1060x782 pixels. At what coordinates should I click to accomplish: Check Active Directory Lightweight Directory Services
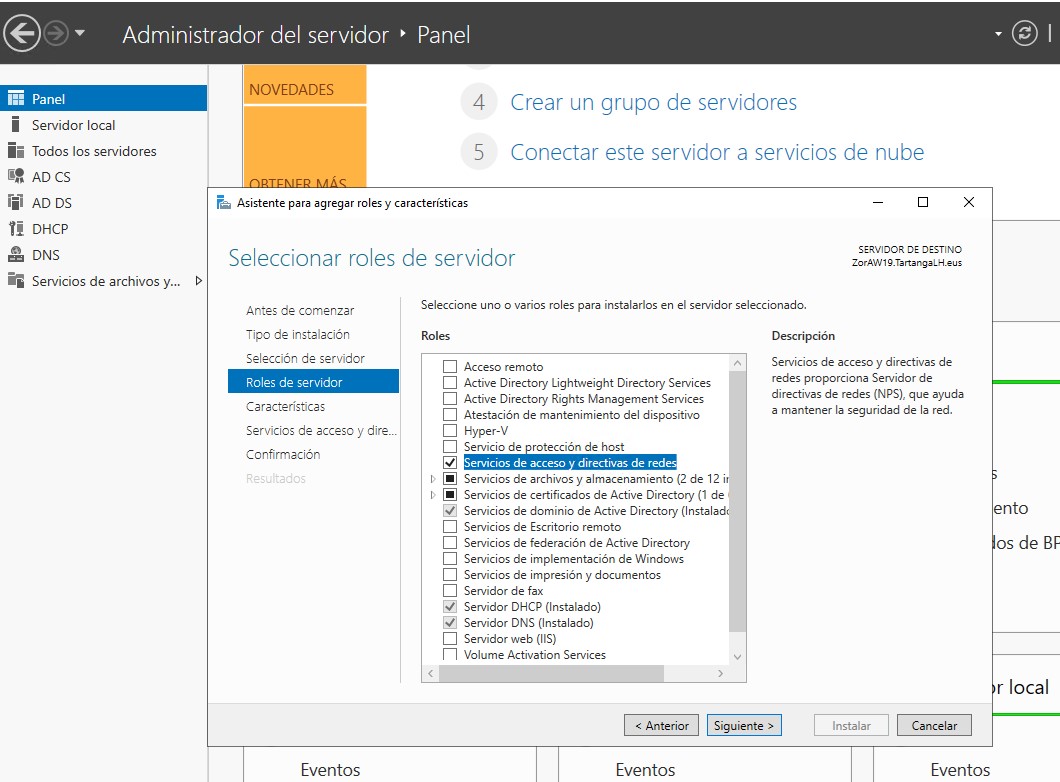pyautogui.click(x=450, y=383)
